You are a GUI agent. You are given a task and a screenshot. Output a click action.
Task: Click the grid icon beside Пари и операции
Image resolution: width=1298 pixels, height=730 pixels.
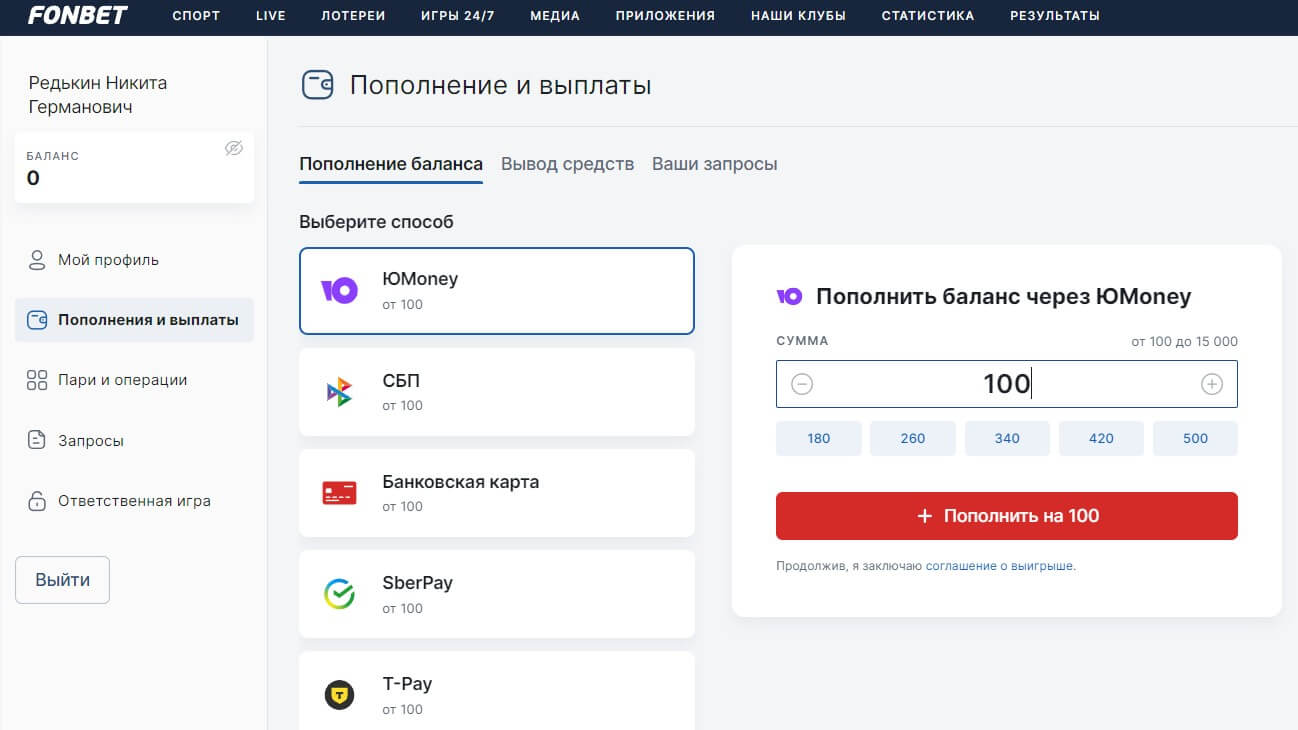(37, 380)
